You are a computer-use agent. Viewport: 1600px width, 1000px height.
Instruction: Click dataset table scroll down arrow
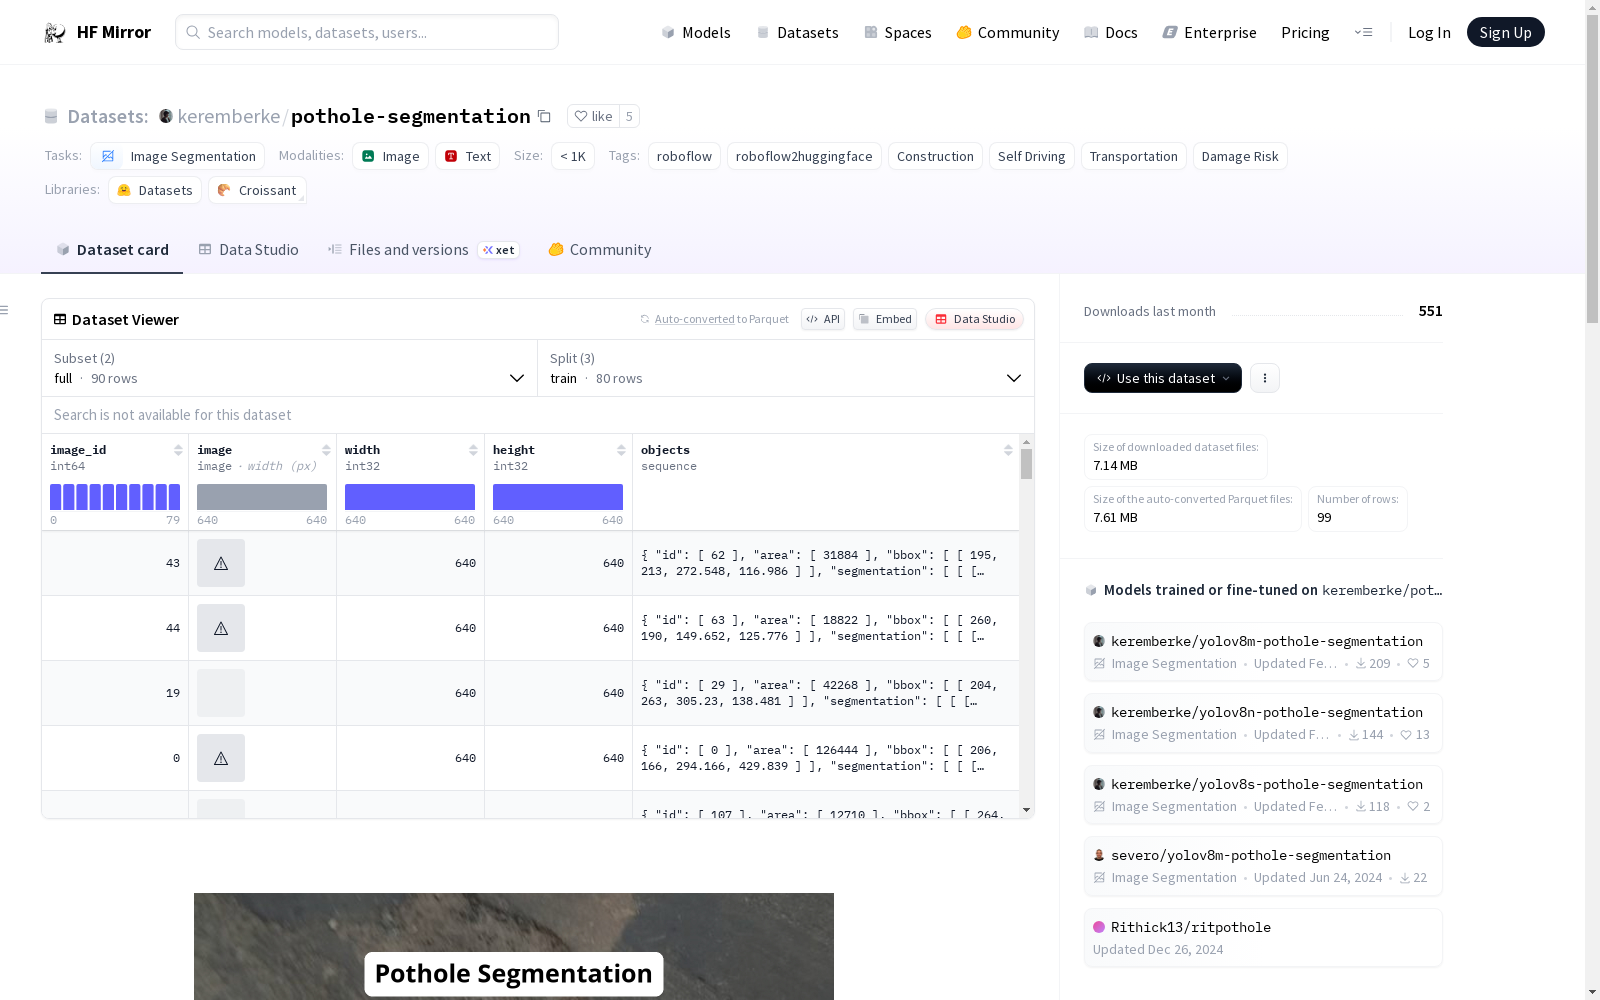click(x=1026, y=810)
